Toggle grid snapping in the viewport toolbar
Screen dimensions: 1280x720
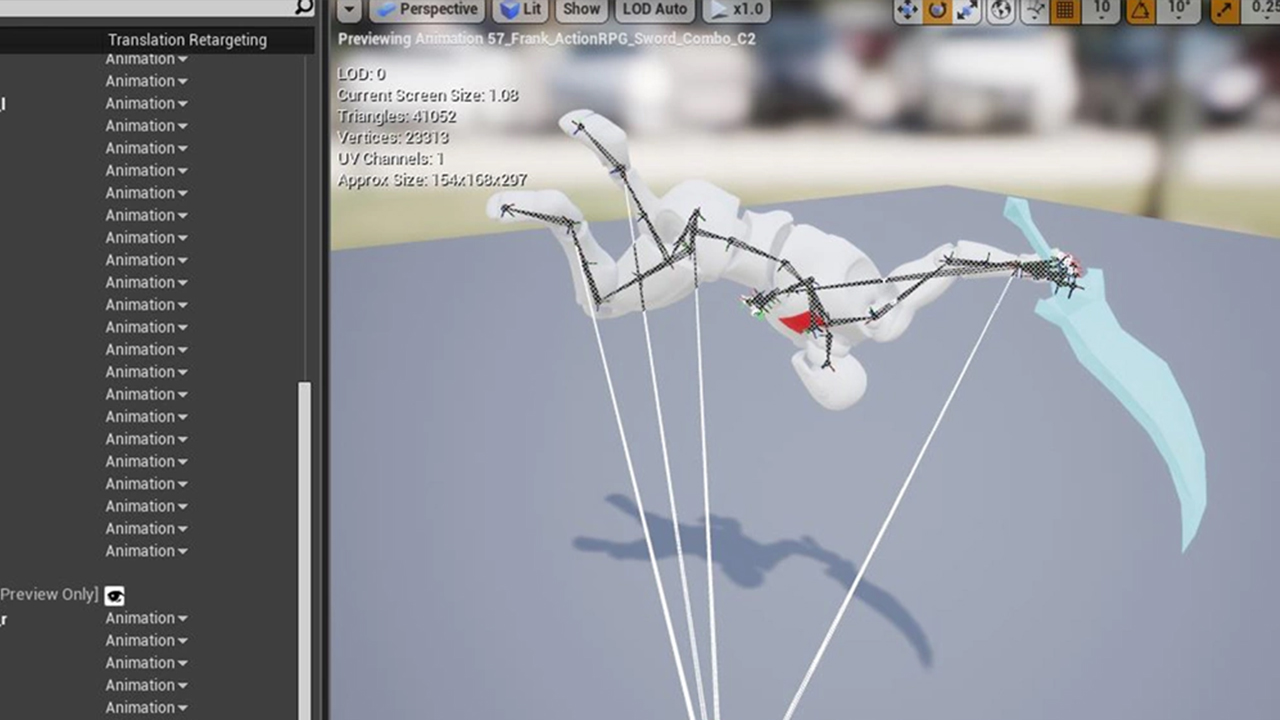click(x=1065, y=10)
